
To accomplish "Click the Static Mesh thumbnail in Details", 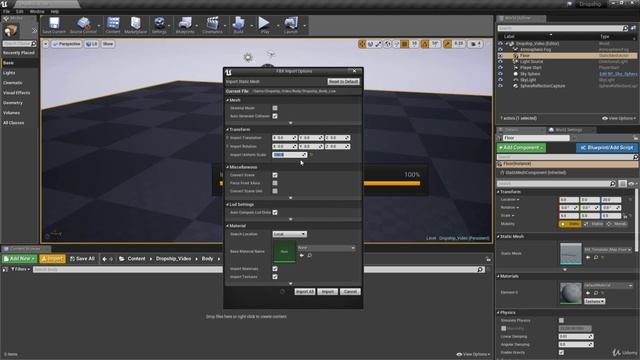I will pos(571,253).
